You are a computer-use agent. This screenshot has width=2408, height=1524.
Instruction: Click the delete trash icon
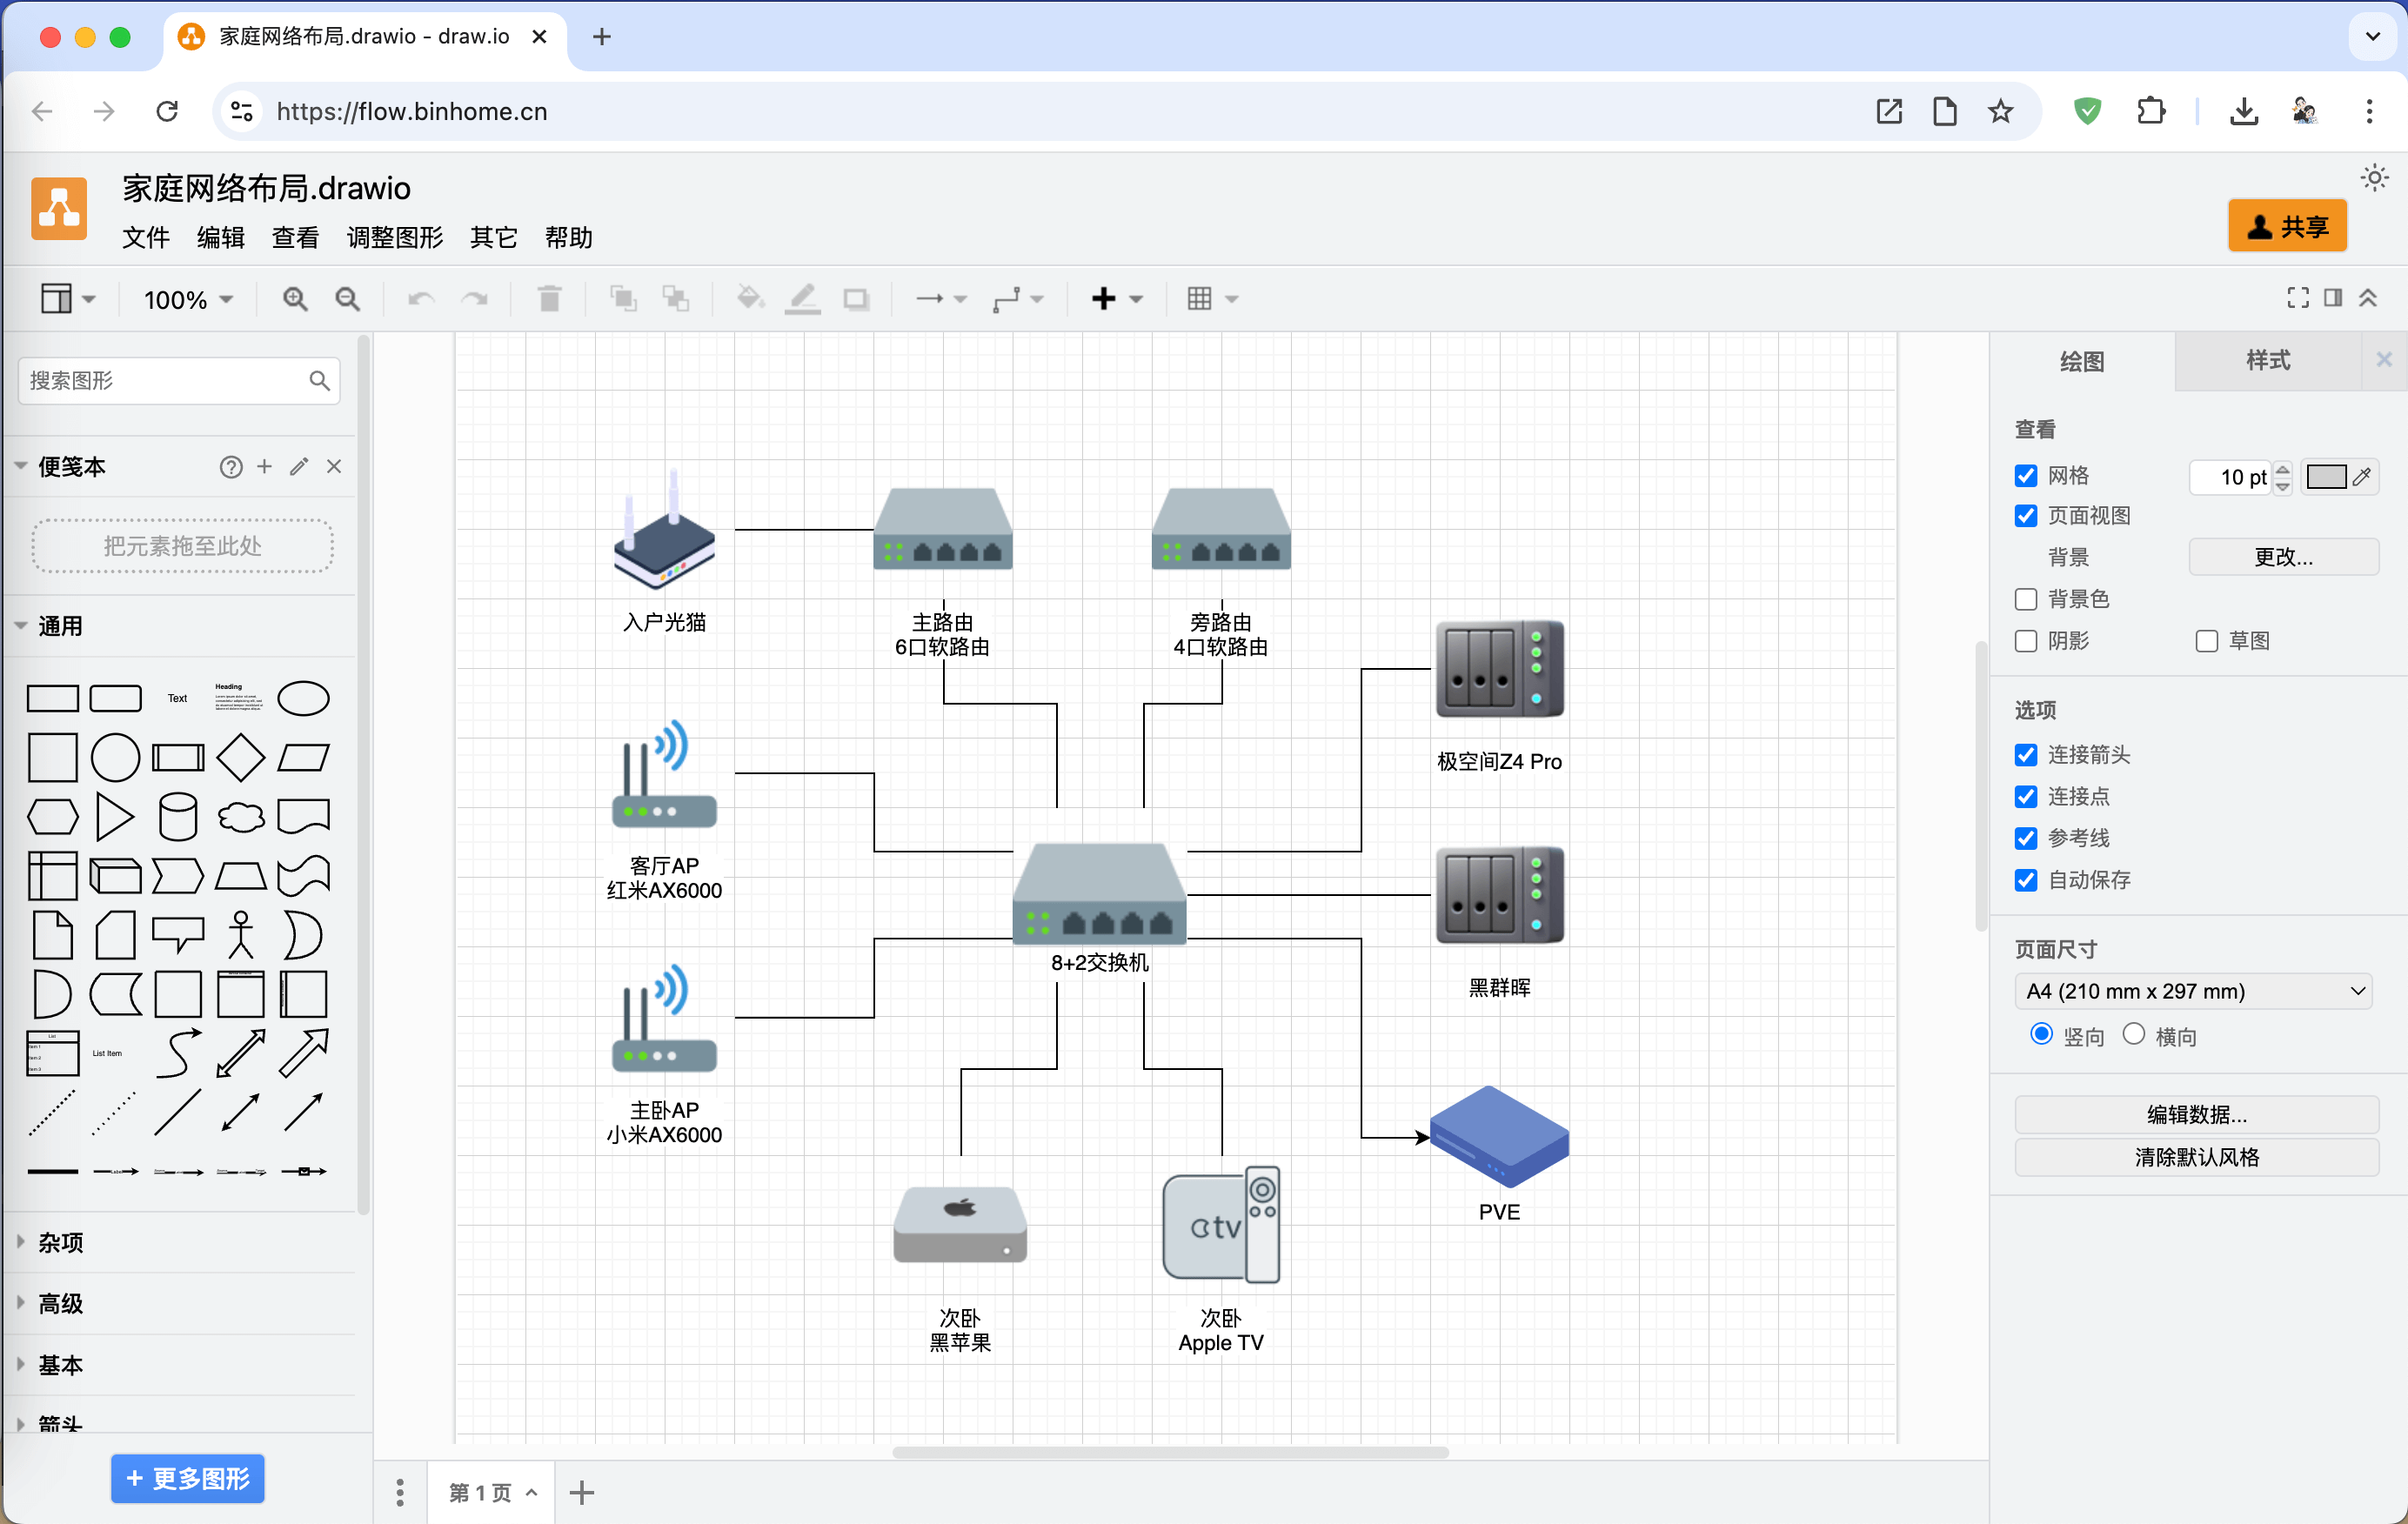[x=549, y=299]
